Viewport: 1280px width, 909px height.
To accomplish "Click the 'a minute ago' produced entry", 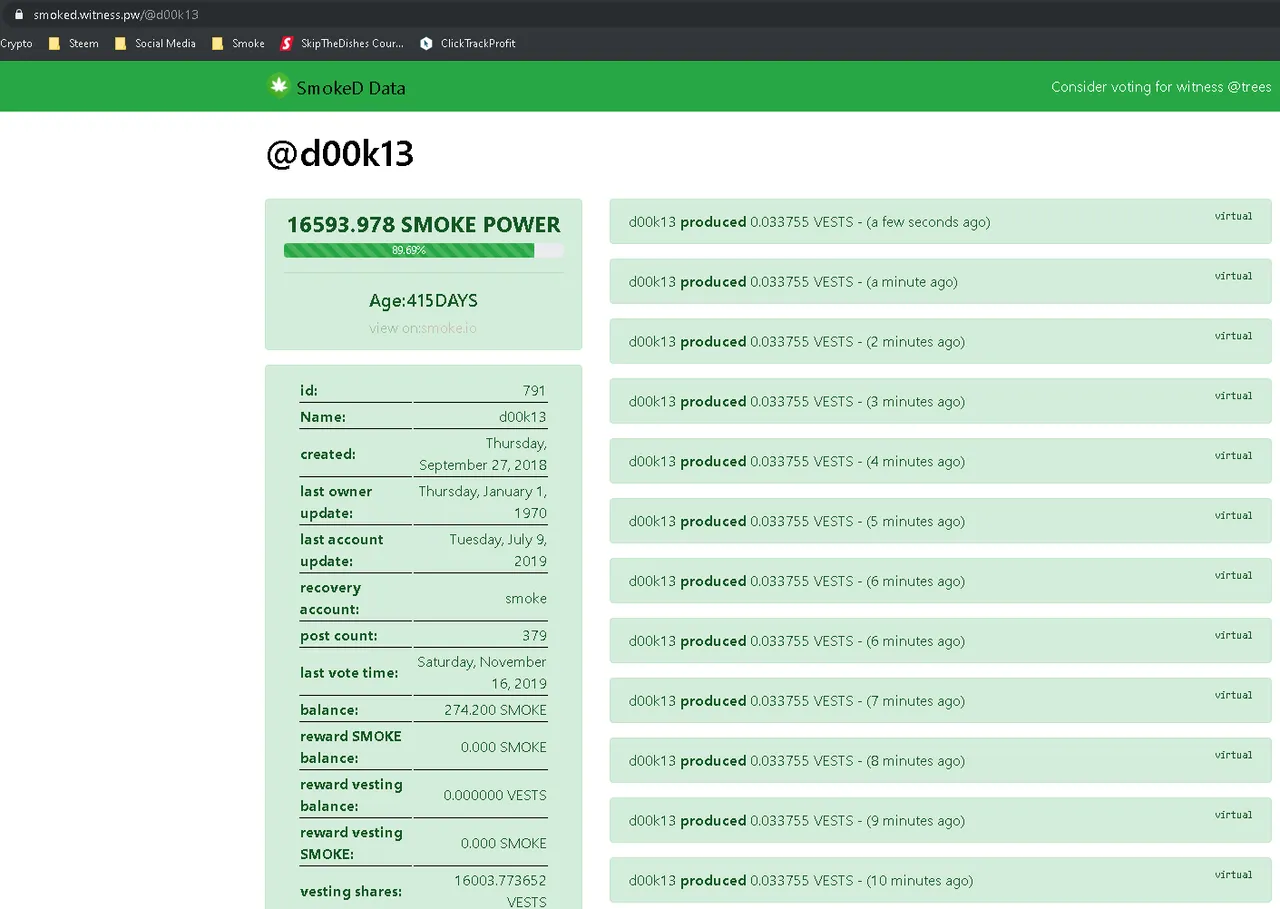I will (x=940, y=281).
